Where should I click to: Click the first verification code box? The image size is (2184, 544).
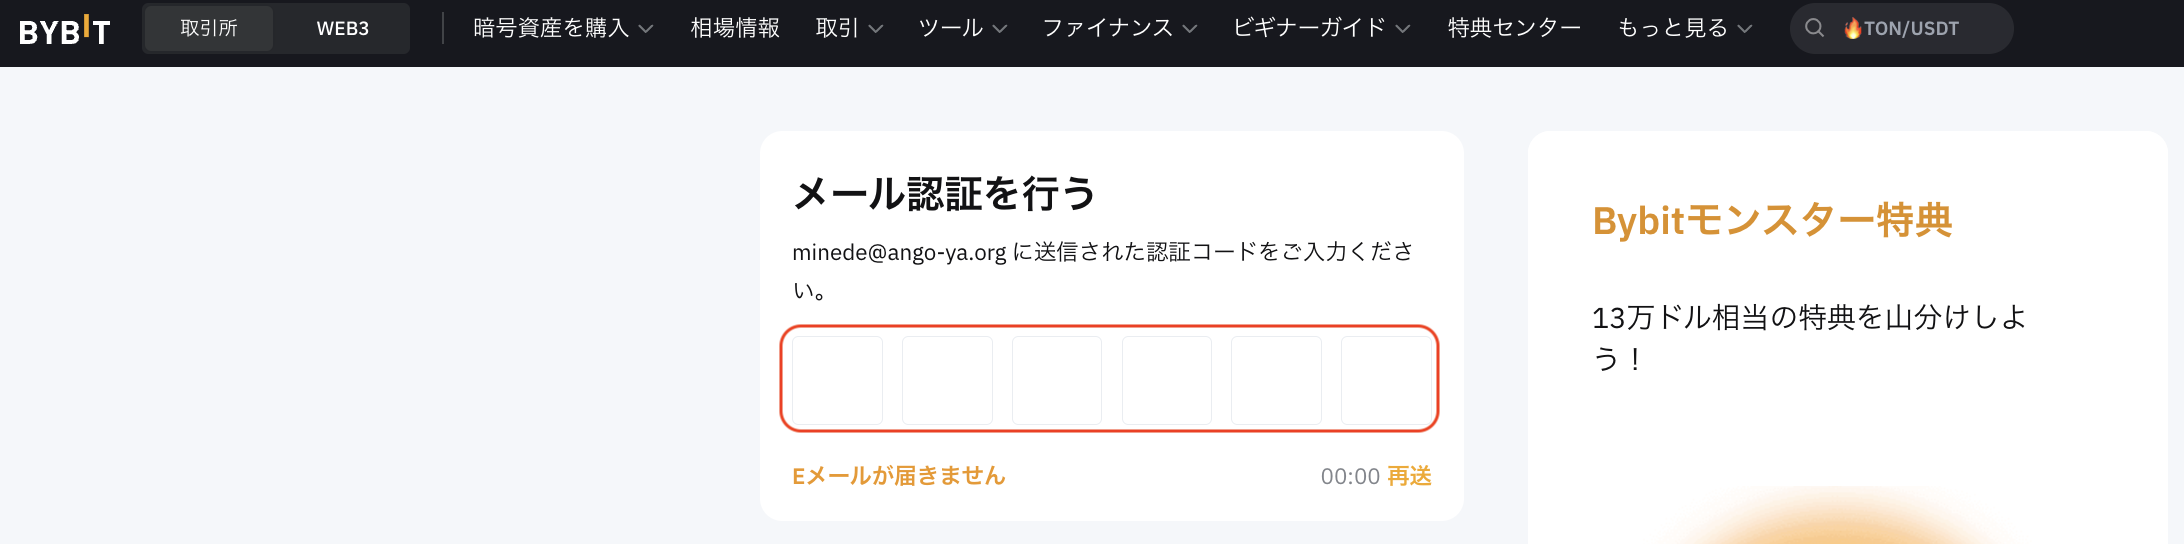(x=837, y=380)
